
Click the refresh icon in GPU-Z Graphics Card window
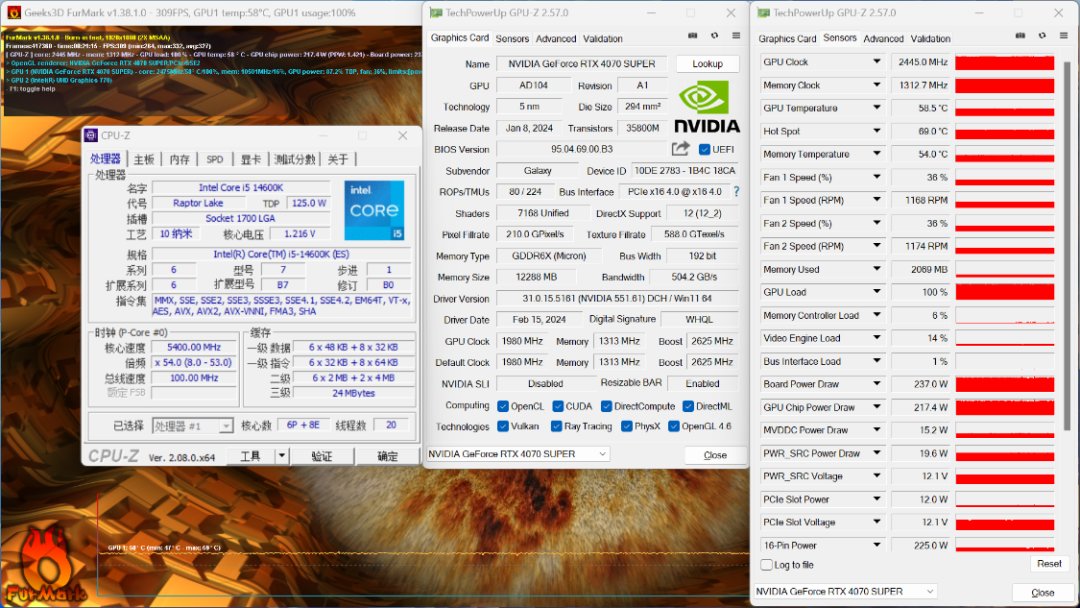714,36
